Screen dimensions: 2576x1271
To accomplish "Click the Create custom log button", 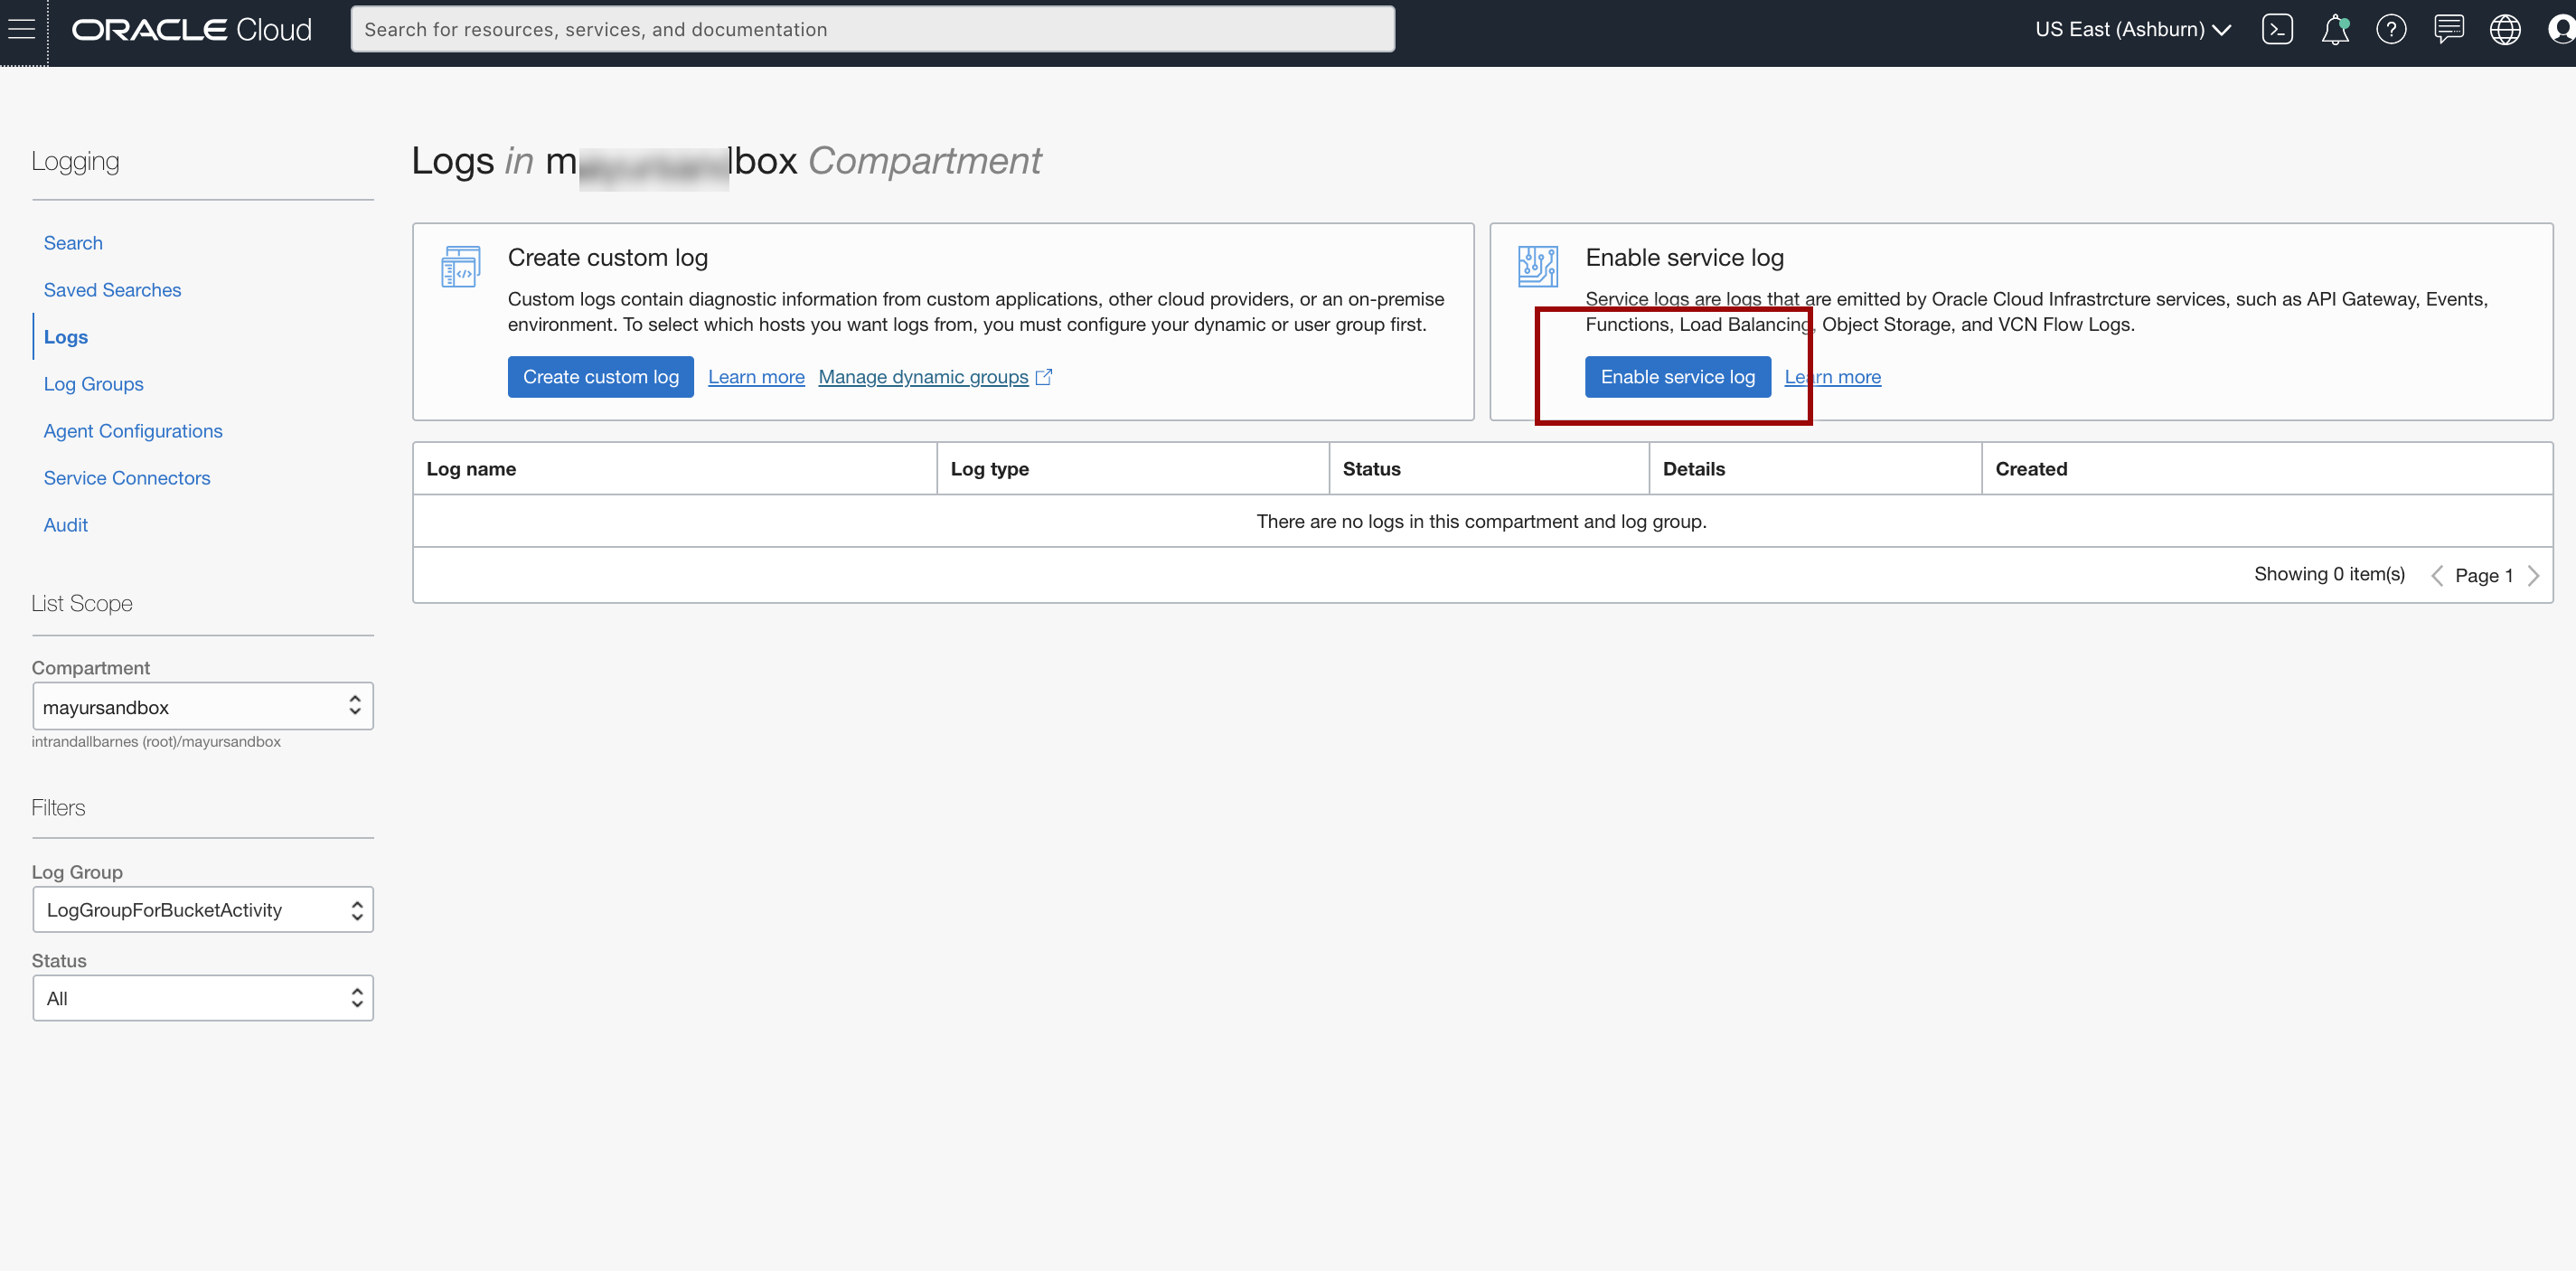I will 600,377.
